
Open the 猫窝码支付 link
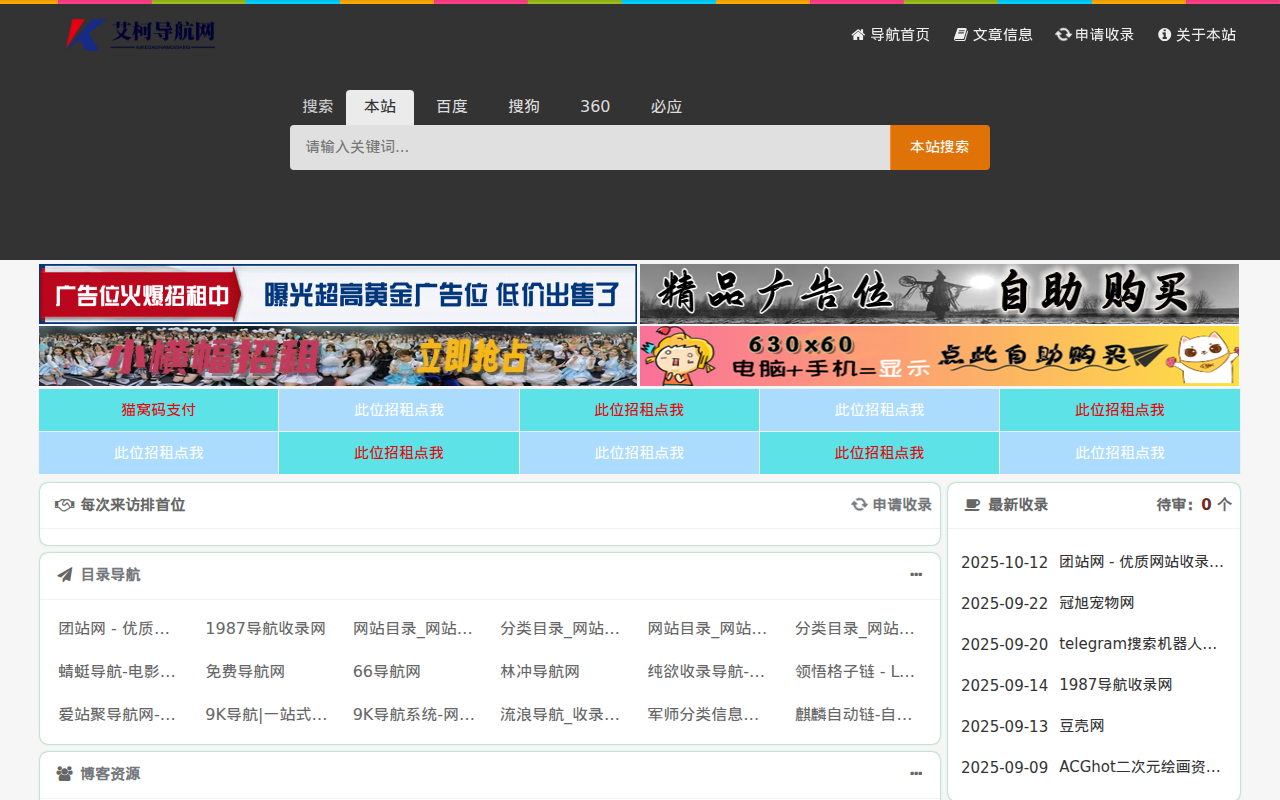point(158,410)
